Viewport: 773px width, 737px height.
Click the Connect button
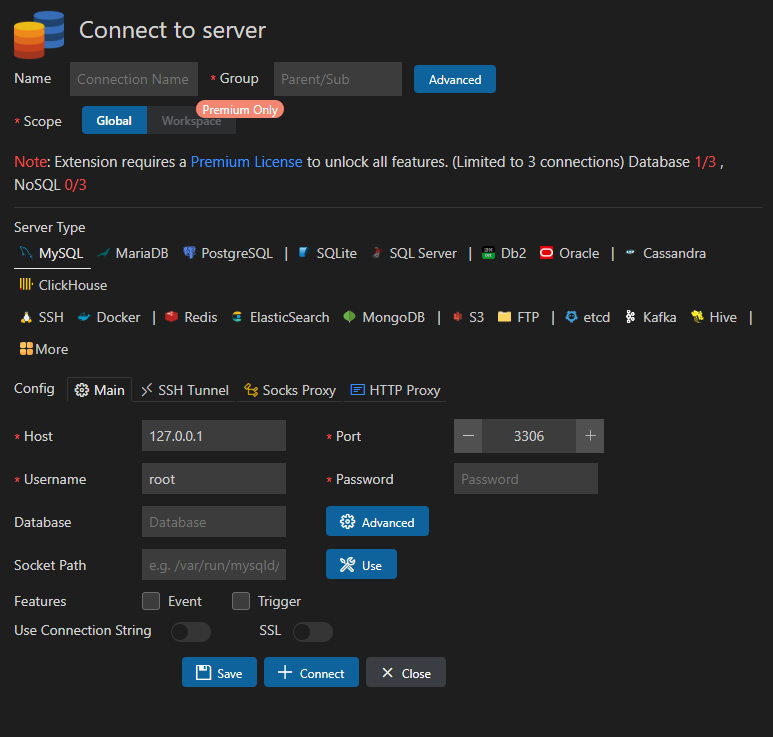[312, 672]
